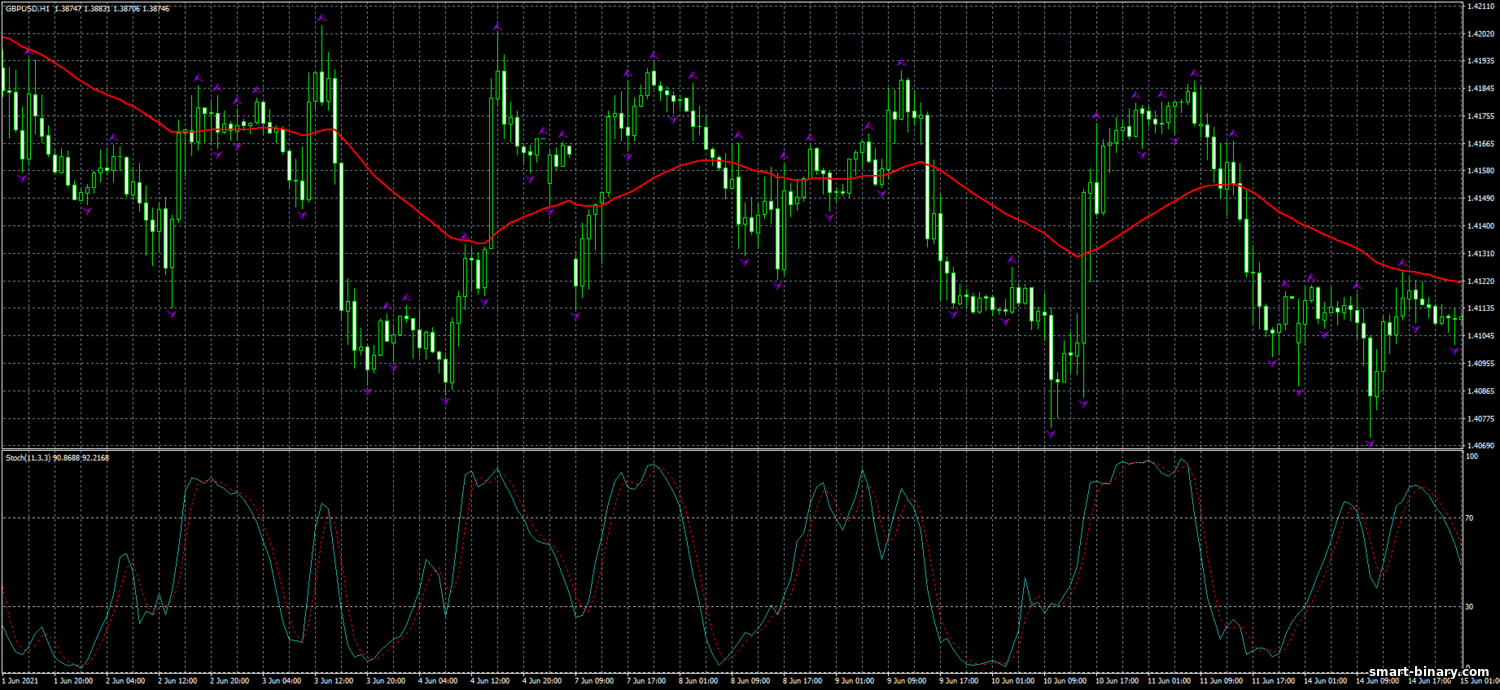Screen dimensions: 1500x690
Task: Click the 1 Jun 2021 time label
Action: point(19,681)
